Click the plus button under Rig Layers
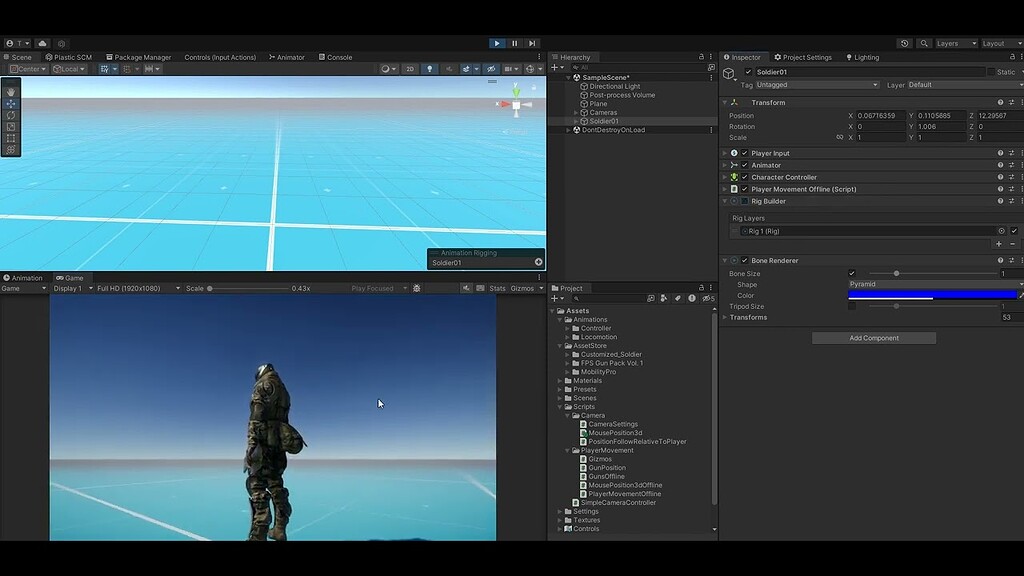The height and width of the screenshot is (576, 1024). [x=998, y=243]
